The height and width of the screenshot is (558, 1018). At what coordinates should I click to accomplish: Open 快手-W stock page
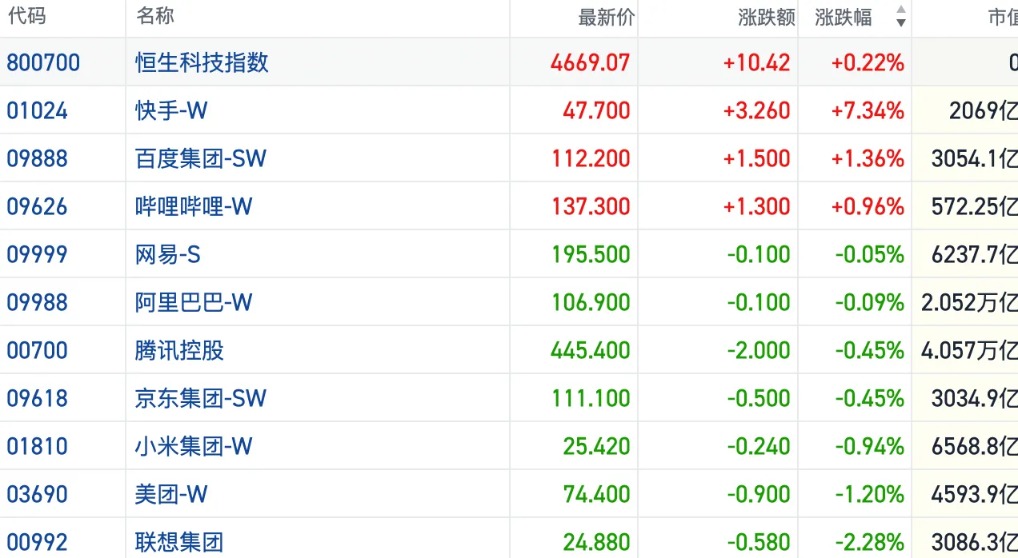point(171,110)
